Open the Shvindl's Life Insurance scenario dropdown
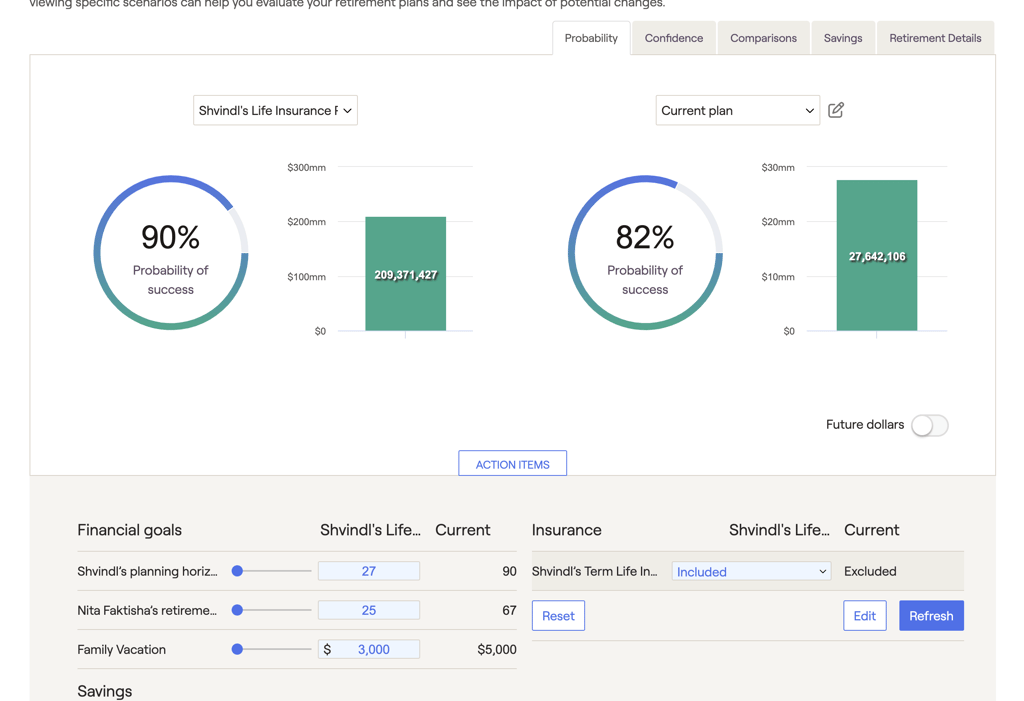 pyautogui.click(x=275, y=111)
